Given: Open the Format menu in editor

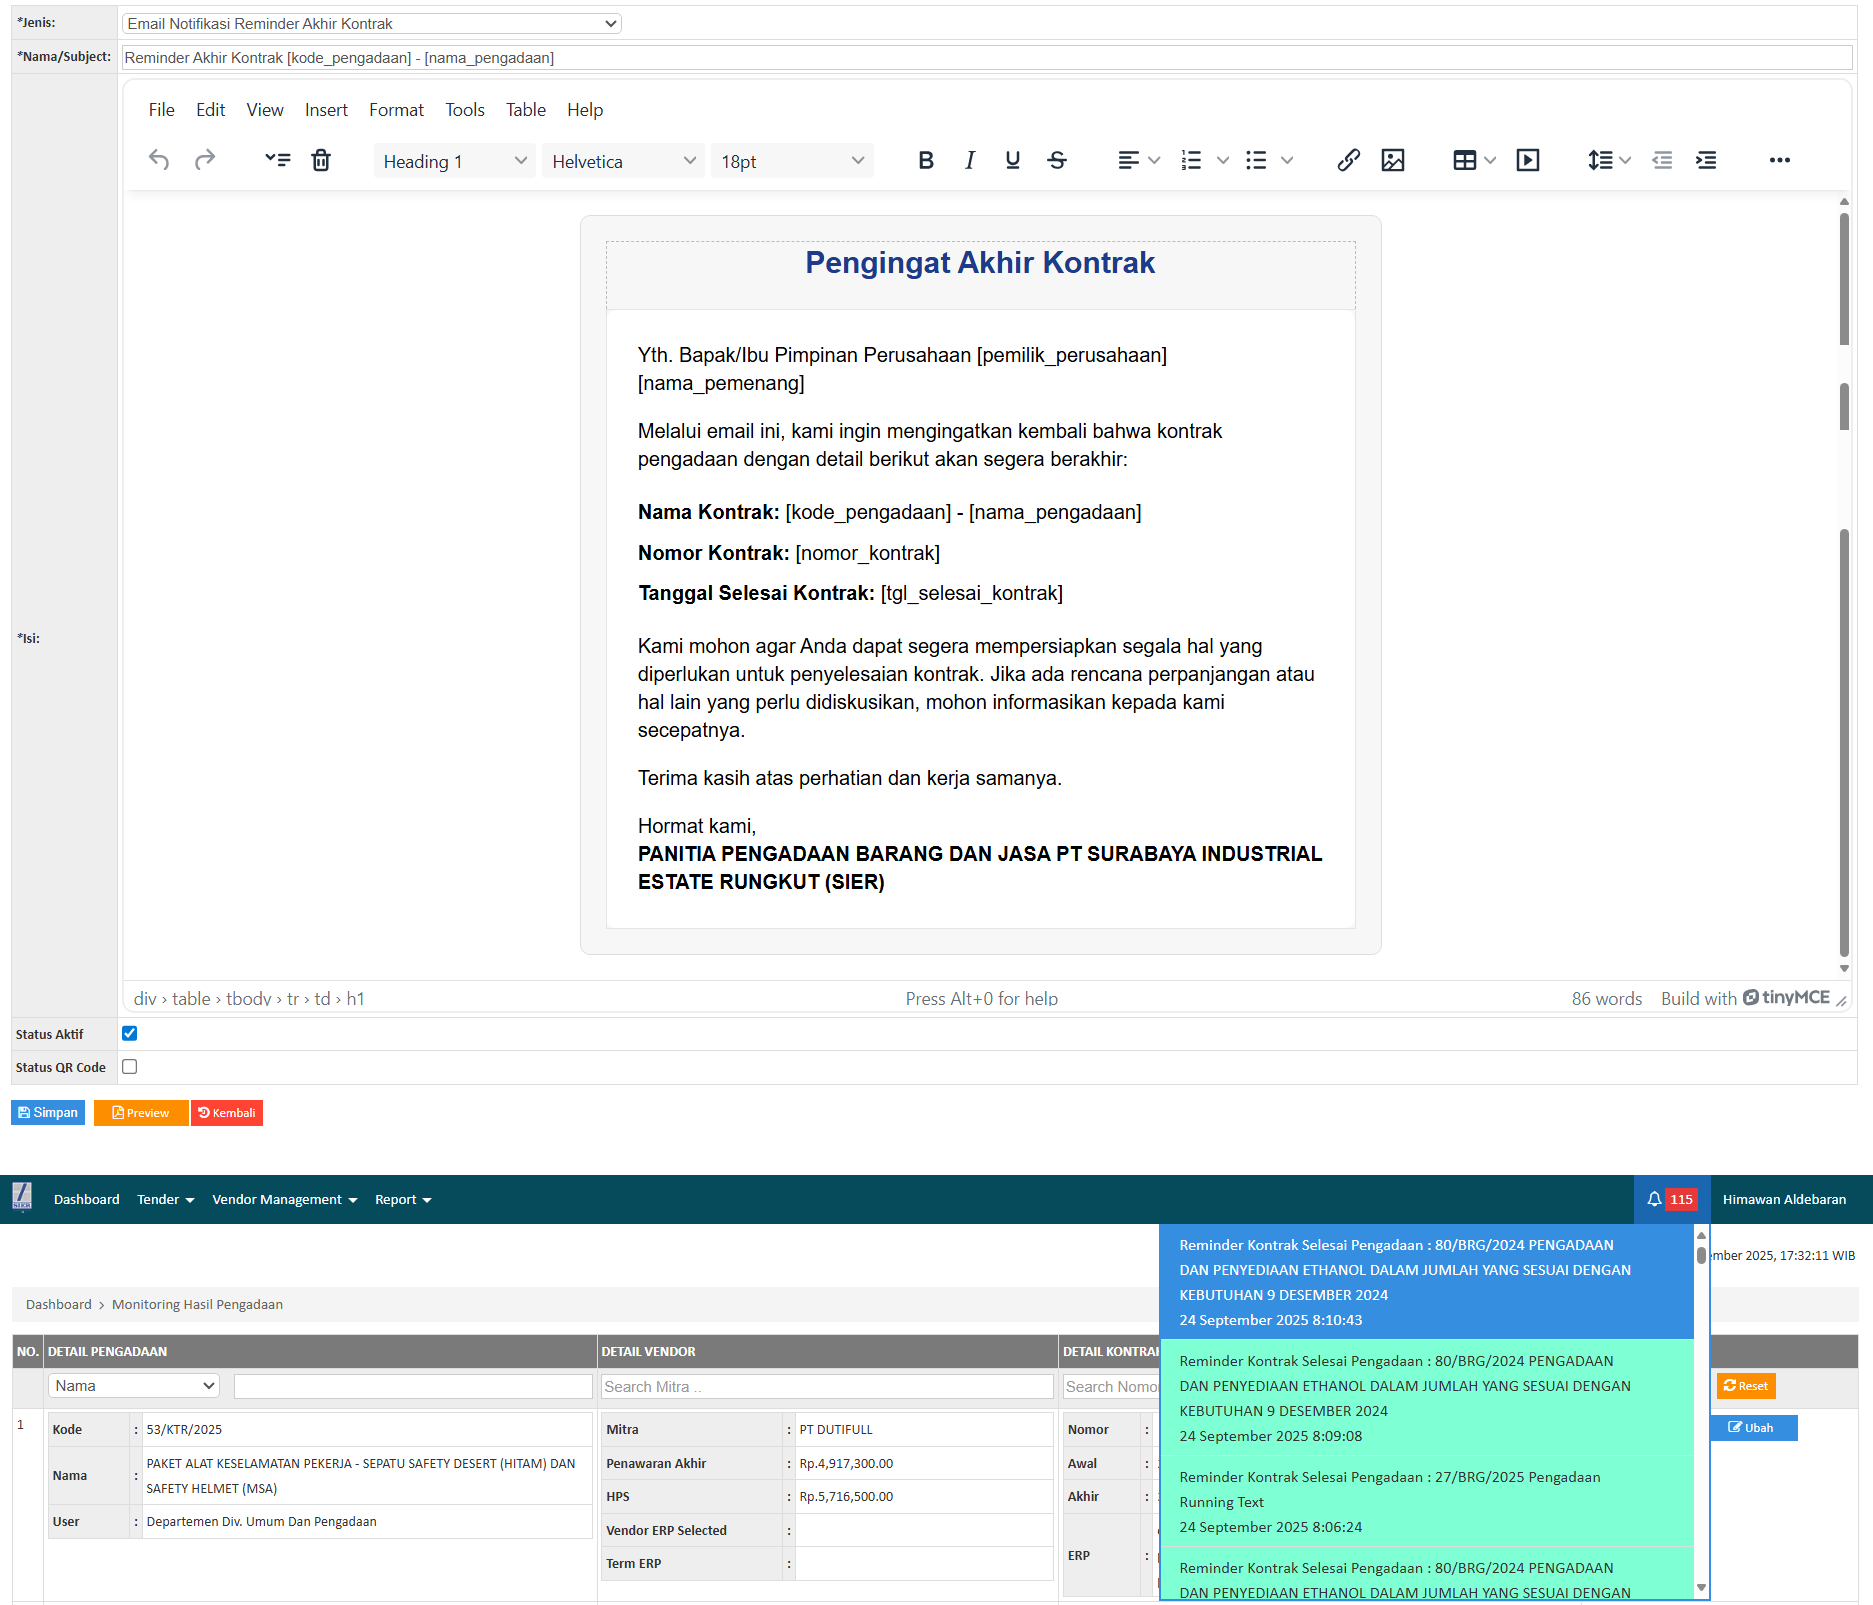Looking at the screenshot, I should coord(396,110).
